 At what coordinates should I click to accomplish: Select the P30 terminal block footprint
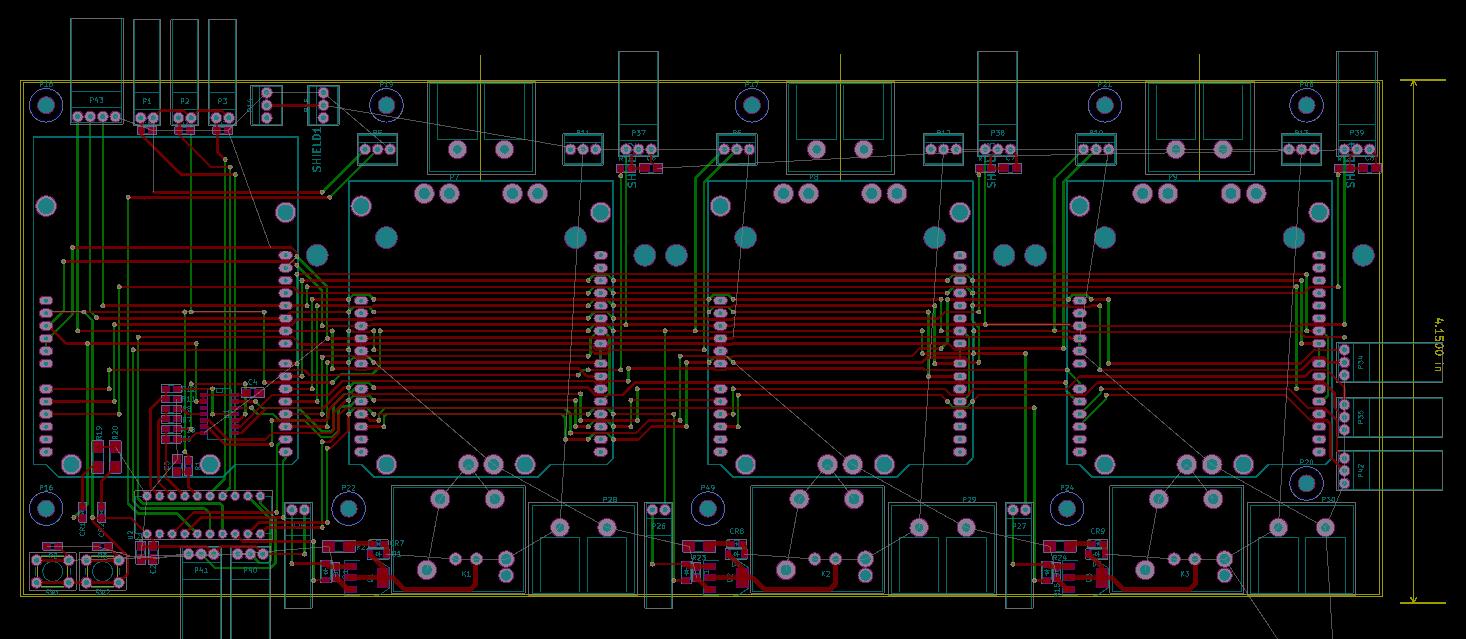point(1301,549)
